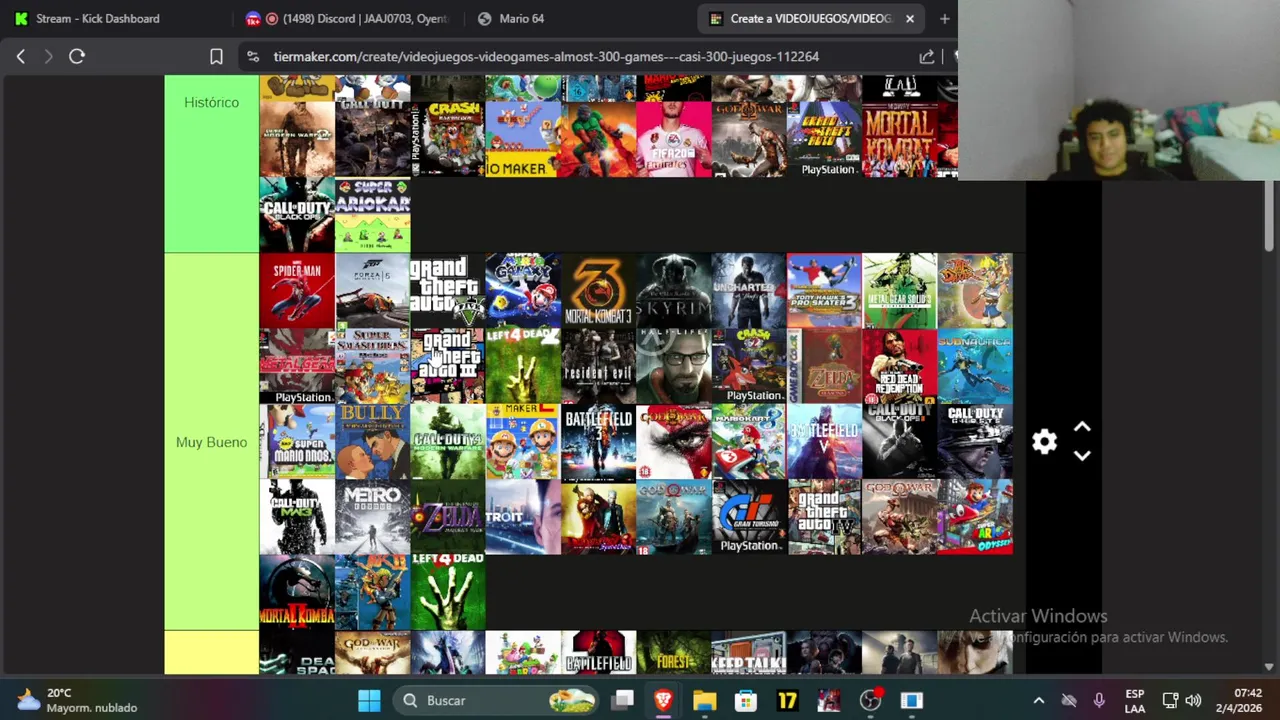Select the FIFA 20 cover in Histórico
This screenshot has width=1280, height=720.
(x=674, y=139)
